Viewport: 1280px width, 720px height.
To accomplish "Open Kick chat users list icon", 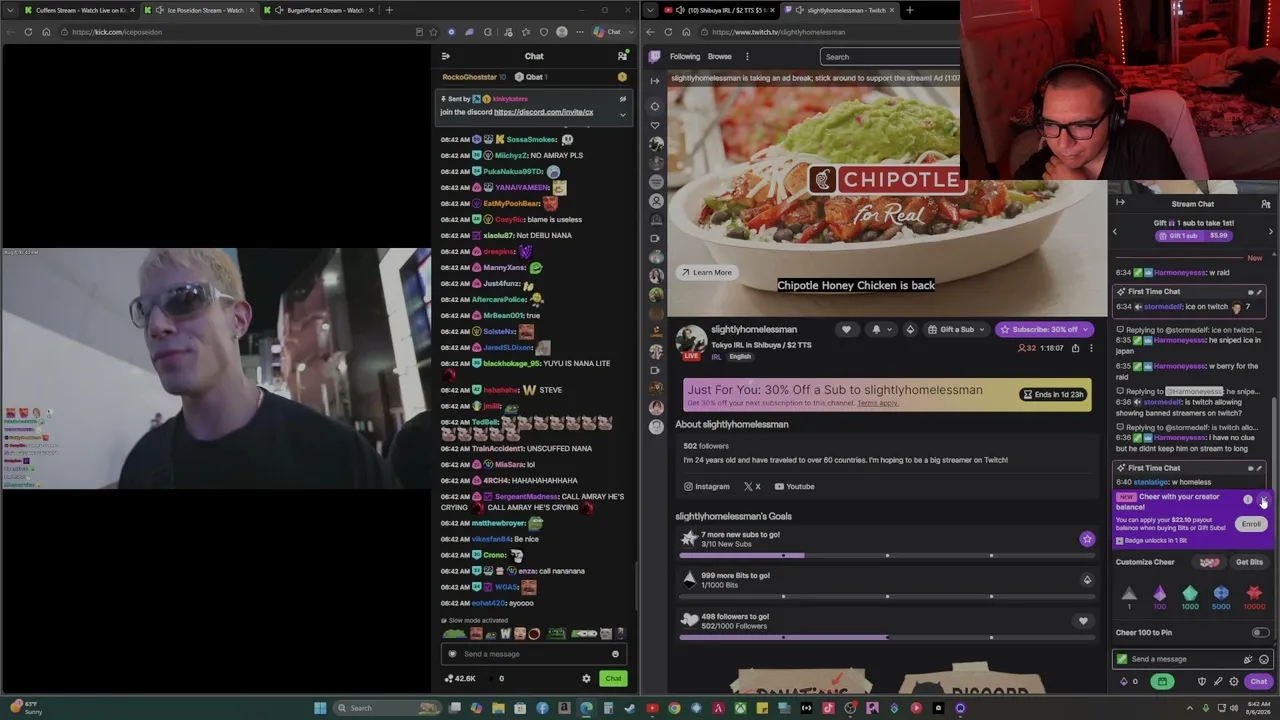I will (x=622, y=56).
